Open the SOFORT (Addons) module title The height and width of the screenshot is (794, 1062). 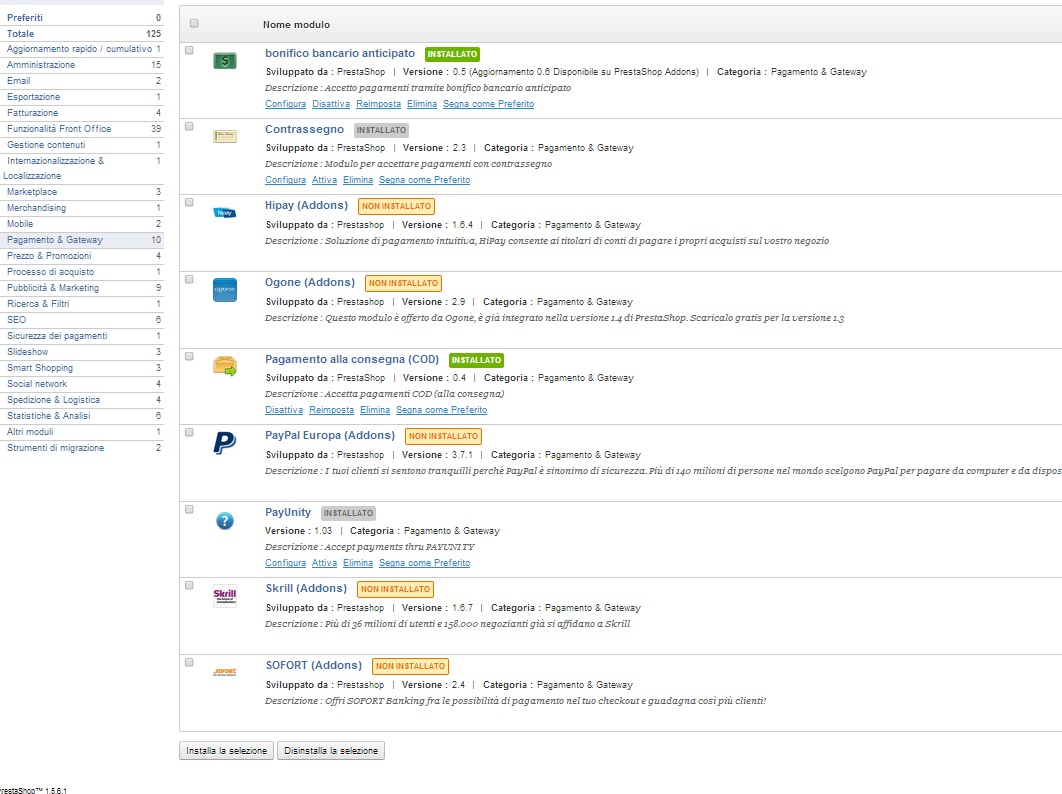click(x=314, y=665)
